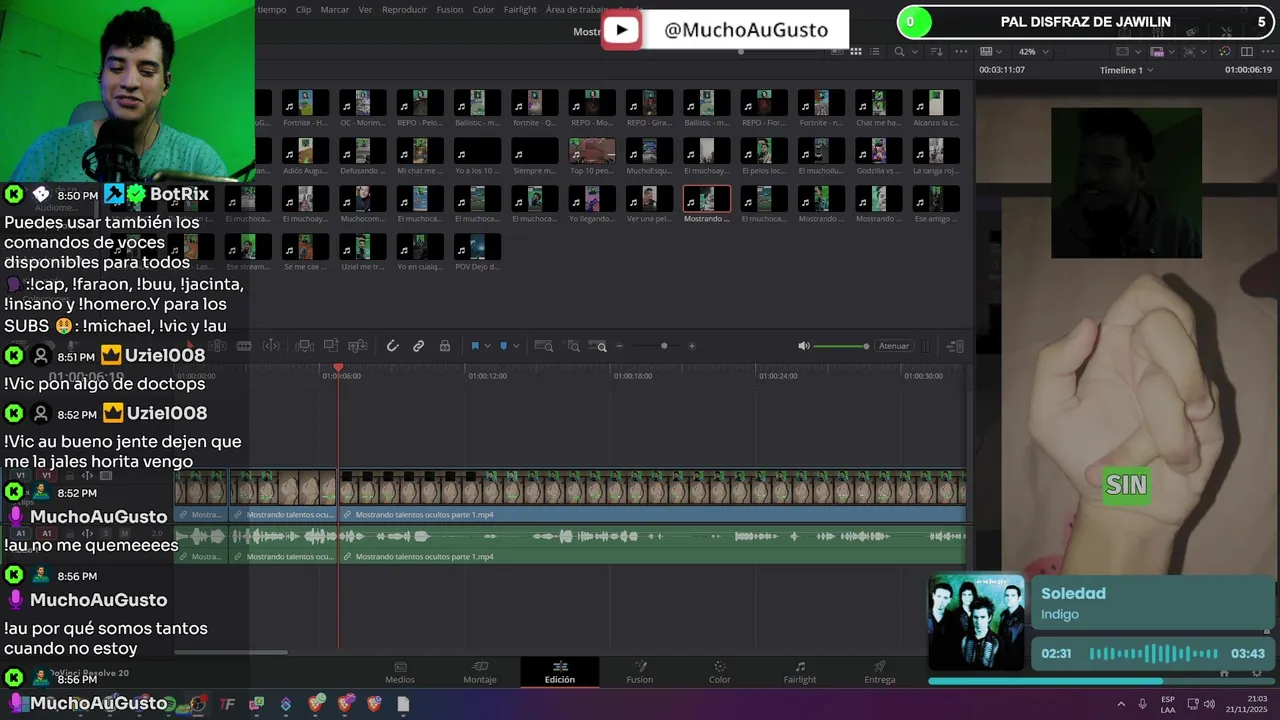This screenshot has height=720, width=1280.
Task: Select the 'Top 10 peo...' clip thumbnail
Action: coord(592,151)
